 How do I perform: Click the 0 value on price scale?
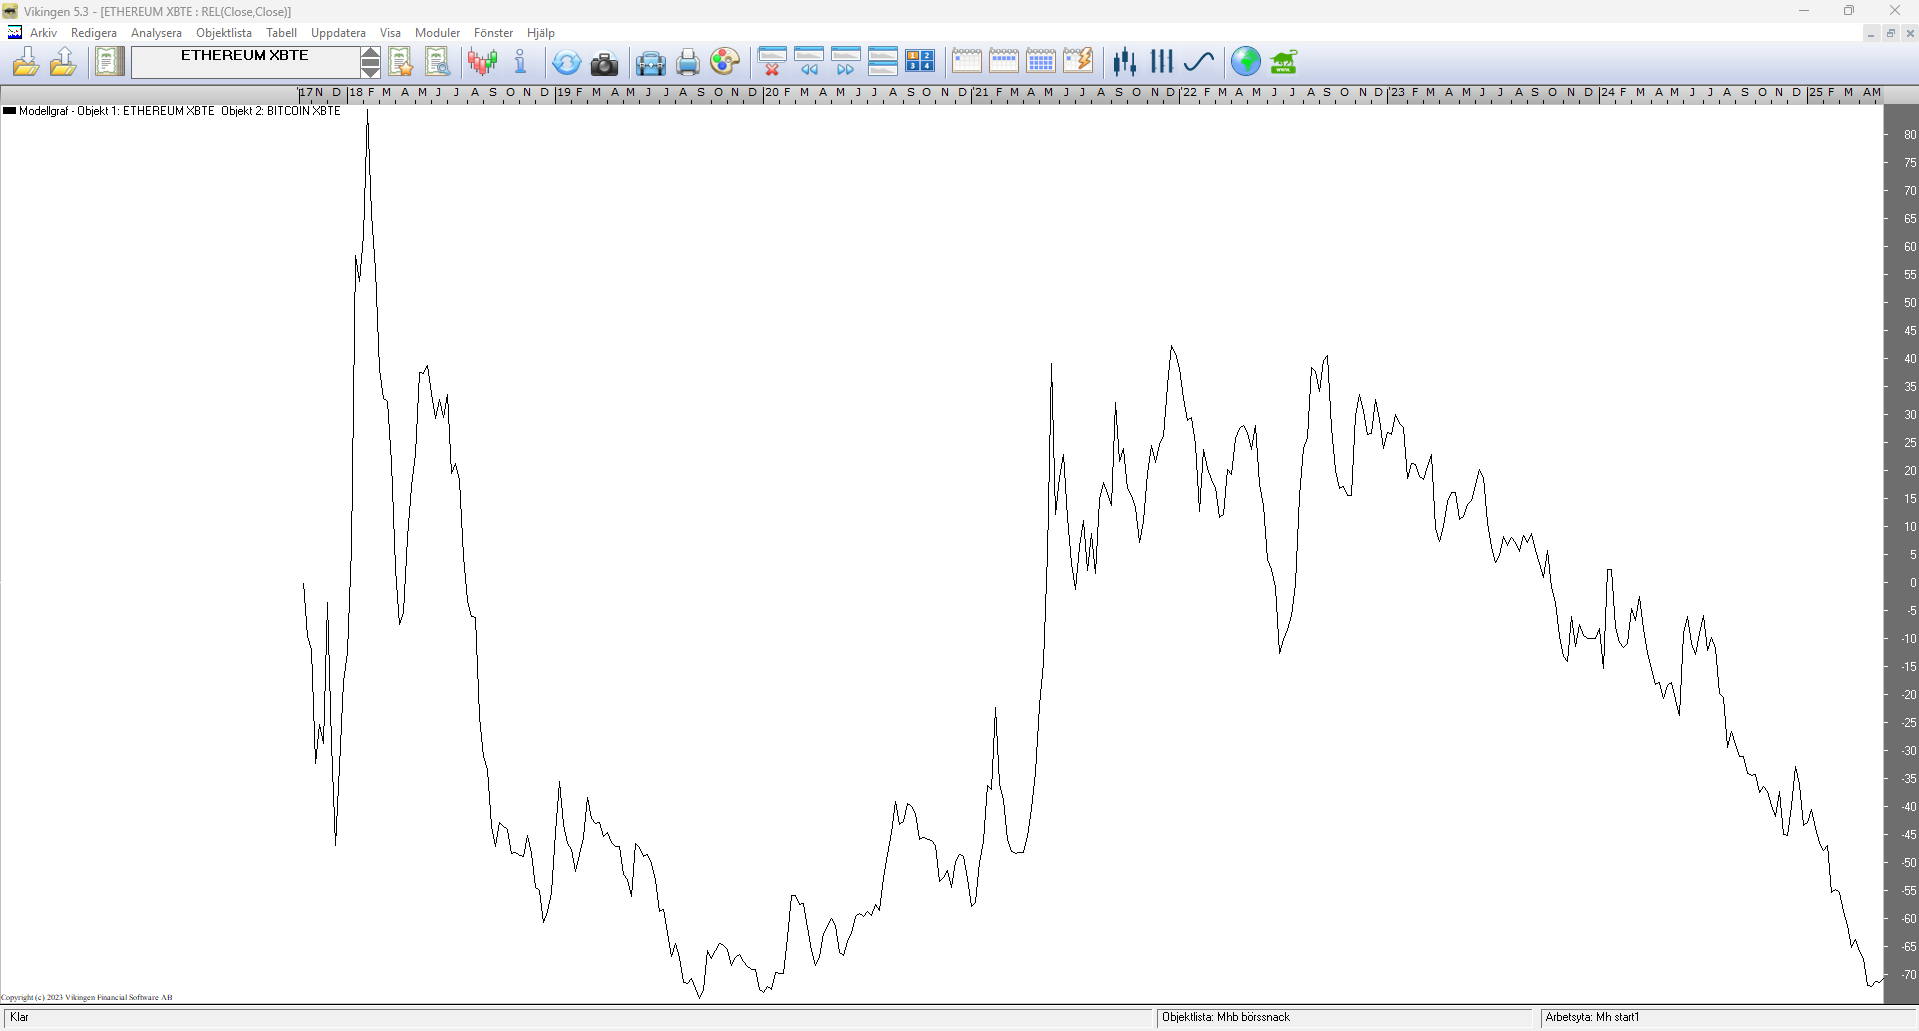coord(1913,583)
